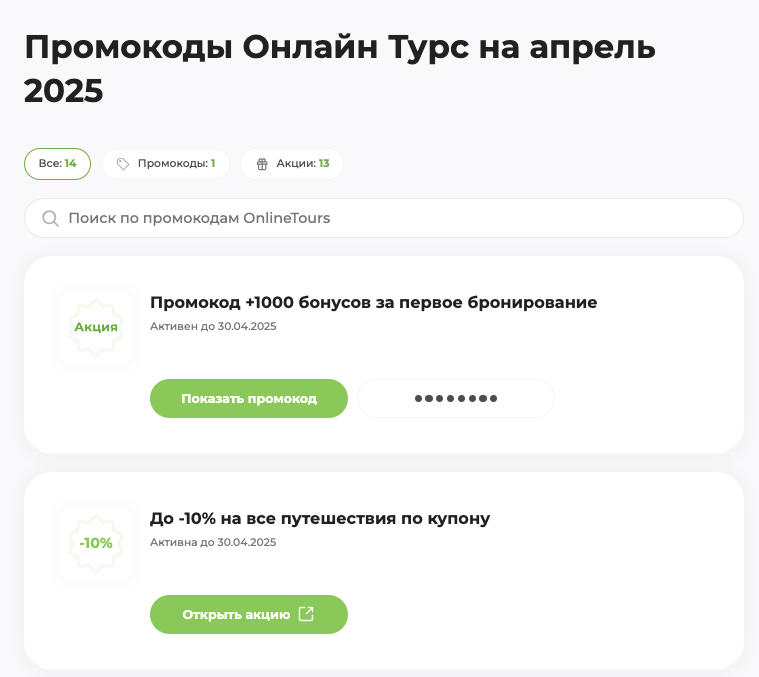The width and height of the screenshot is (759, 677).
Task: Select the Все: 14 filter tab
Action: (57, 164)
